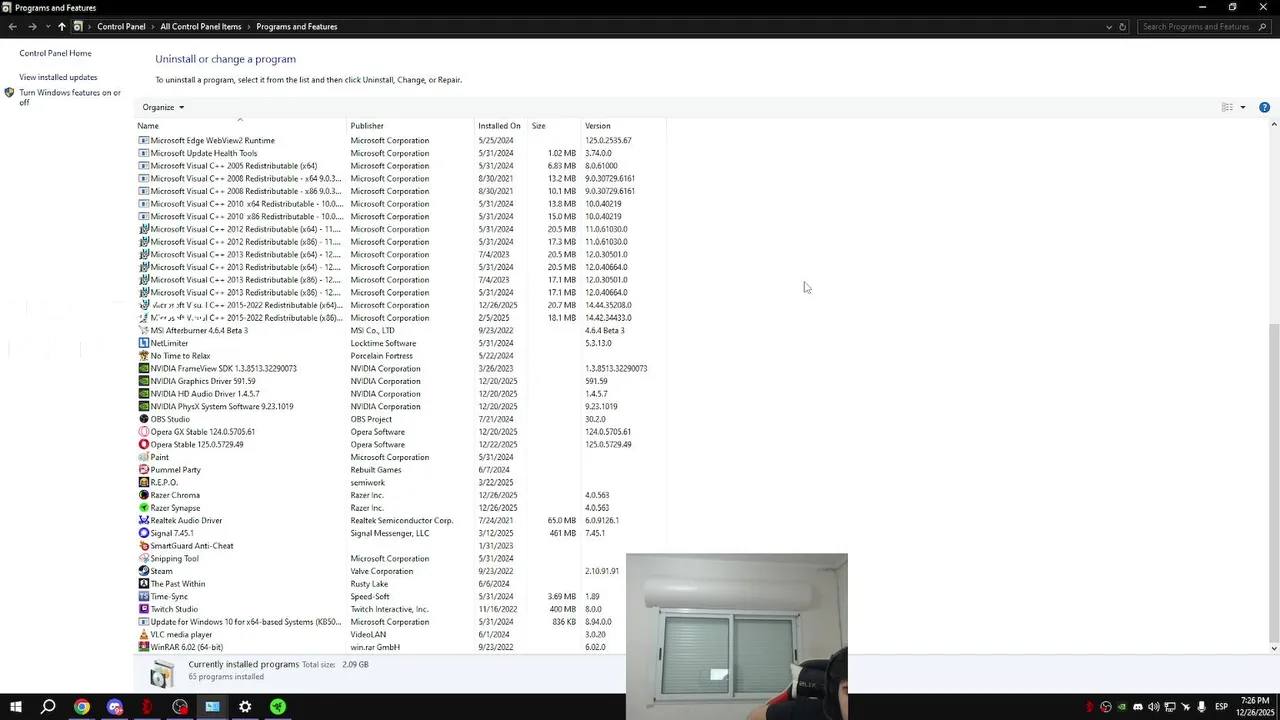Click the Twitch Studio icon
1280x720 pixels.
pyautogui.click(x=143, y=609)
